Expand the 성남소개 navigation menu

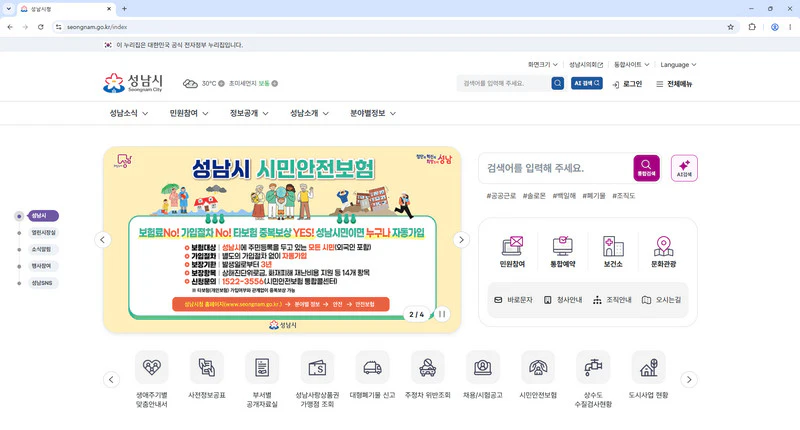pyautogui.click(x=309, y=113)
